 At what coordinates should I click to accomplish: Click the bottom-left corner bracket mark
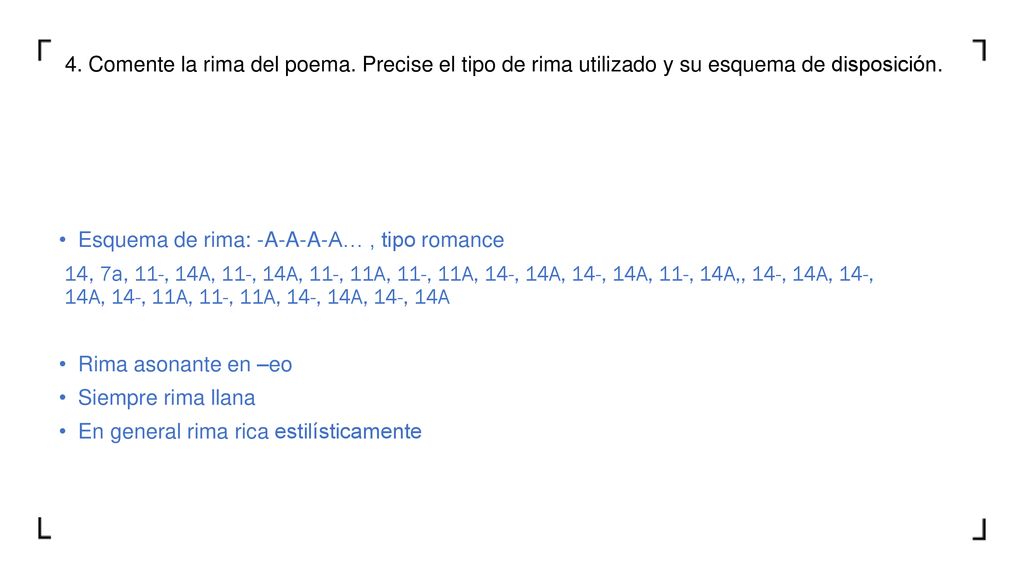44,528
